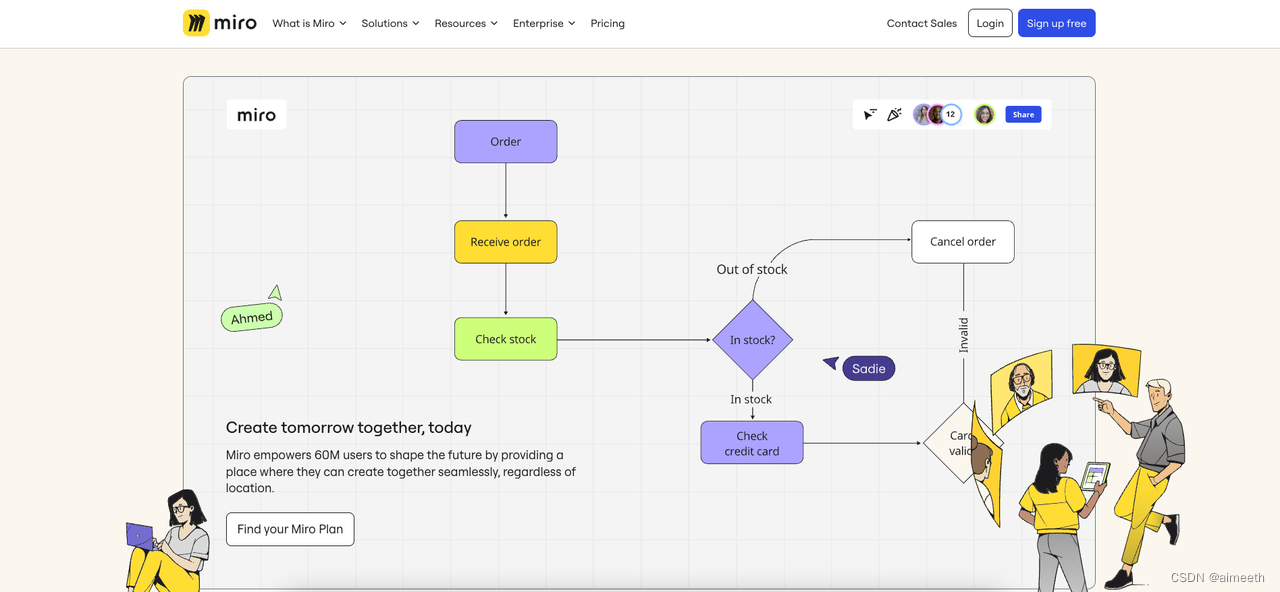This screenshot has height=592, width=1280.
Task: Select the cursor tool icon on the board toolbar
Action: coord(870,114)
